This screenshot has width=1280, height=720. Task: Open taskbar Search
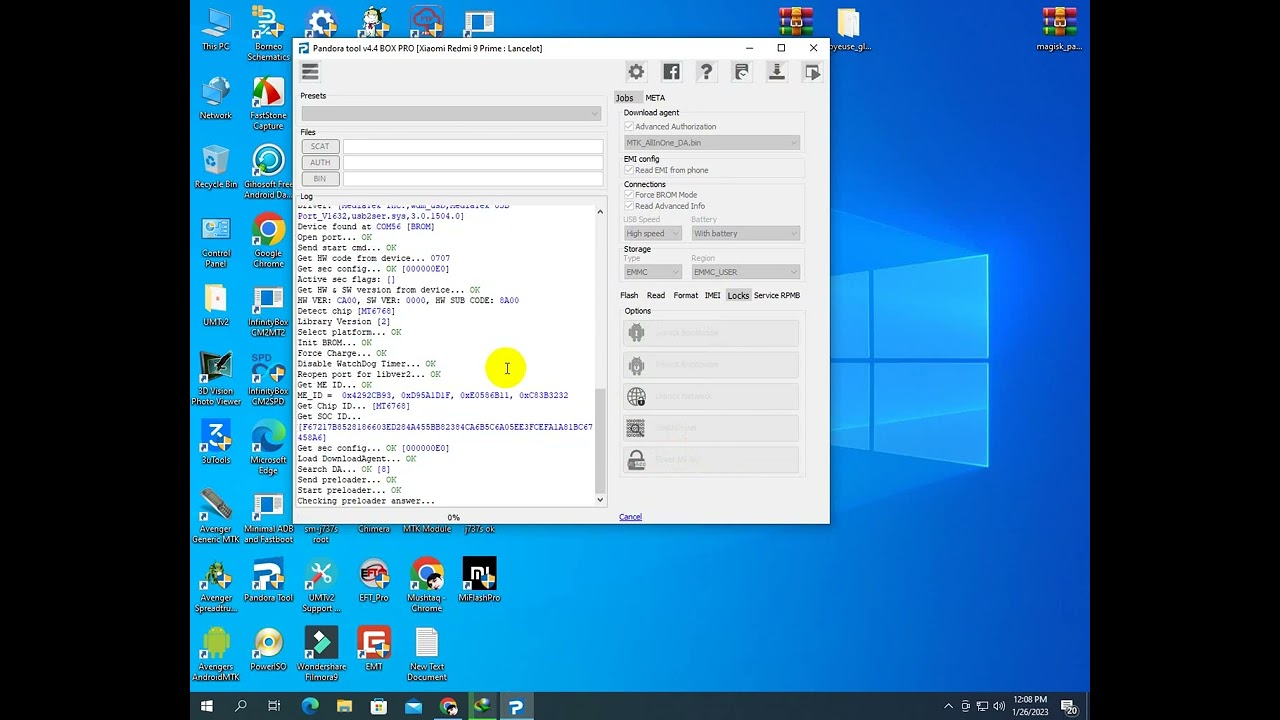(x=241, y=706)
